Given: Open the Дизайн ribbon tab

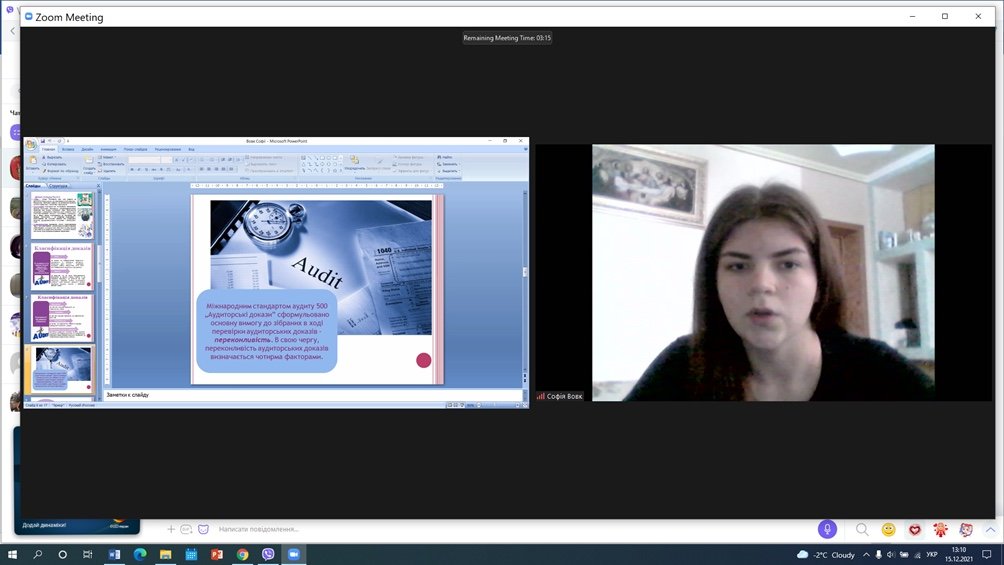Looking at the screenshot, I should [x=87, y=149].
